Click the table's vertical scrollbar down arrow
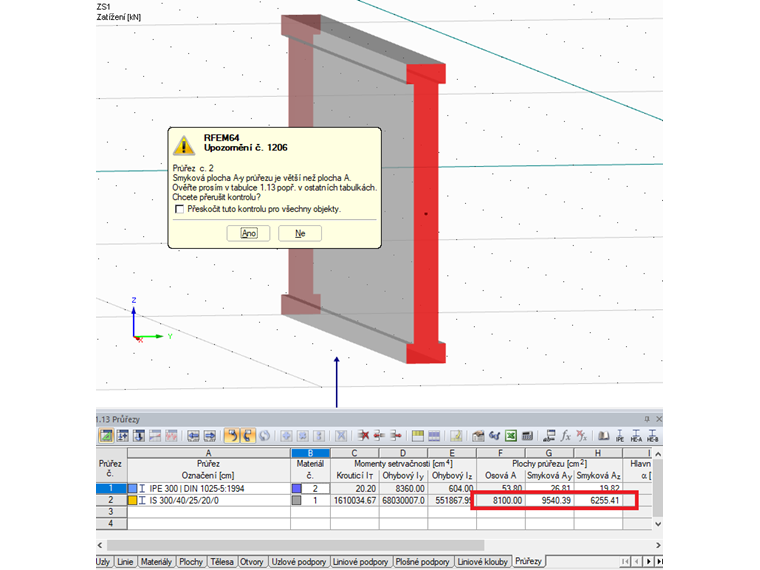The height and width of the screenshot is (570, 760). [x=658, y=523]
